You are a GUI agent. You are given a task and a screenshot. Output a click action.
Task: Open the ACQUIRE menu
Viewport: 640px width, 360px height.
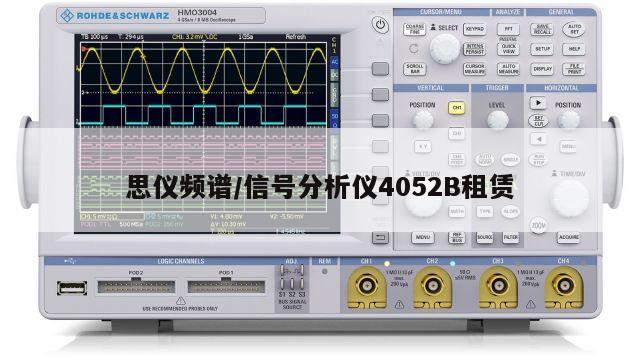click(568, 238)
